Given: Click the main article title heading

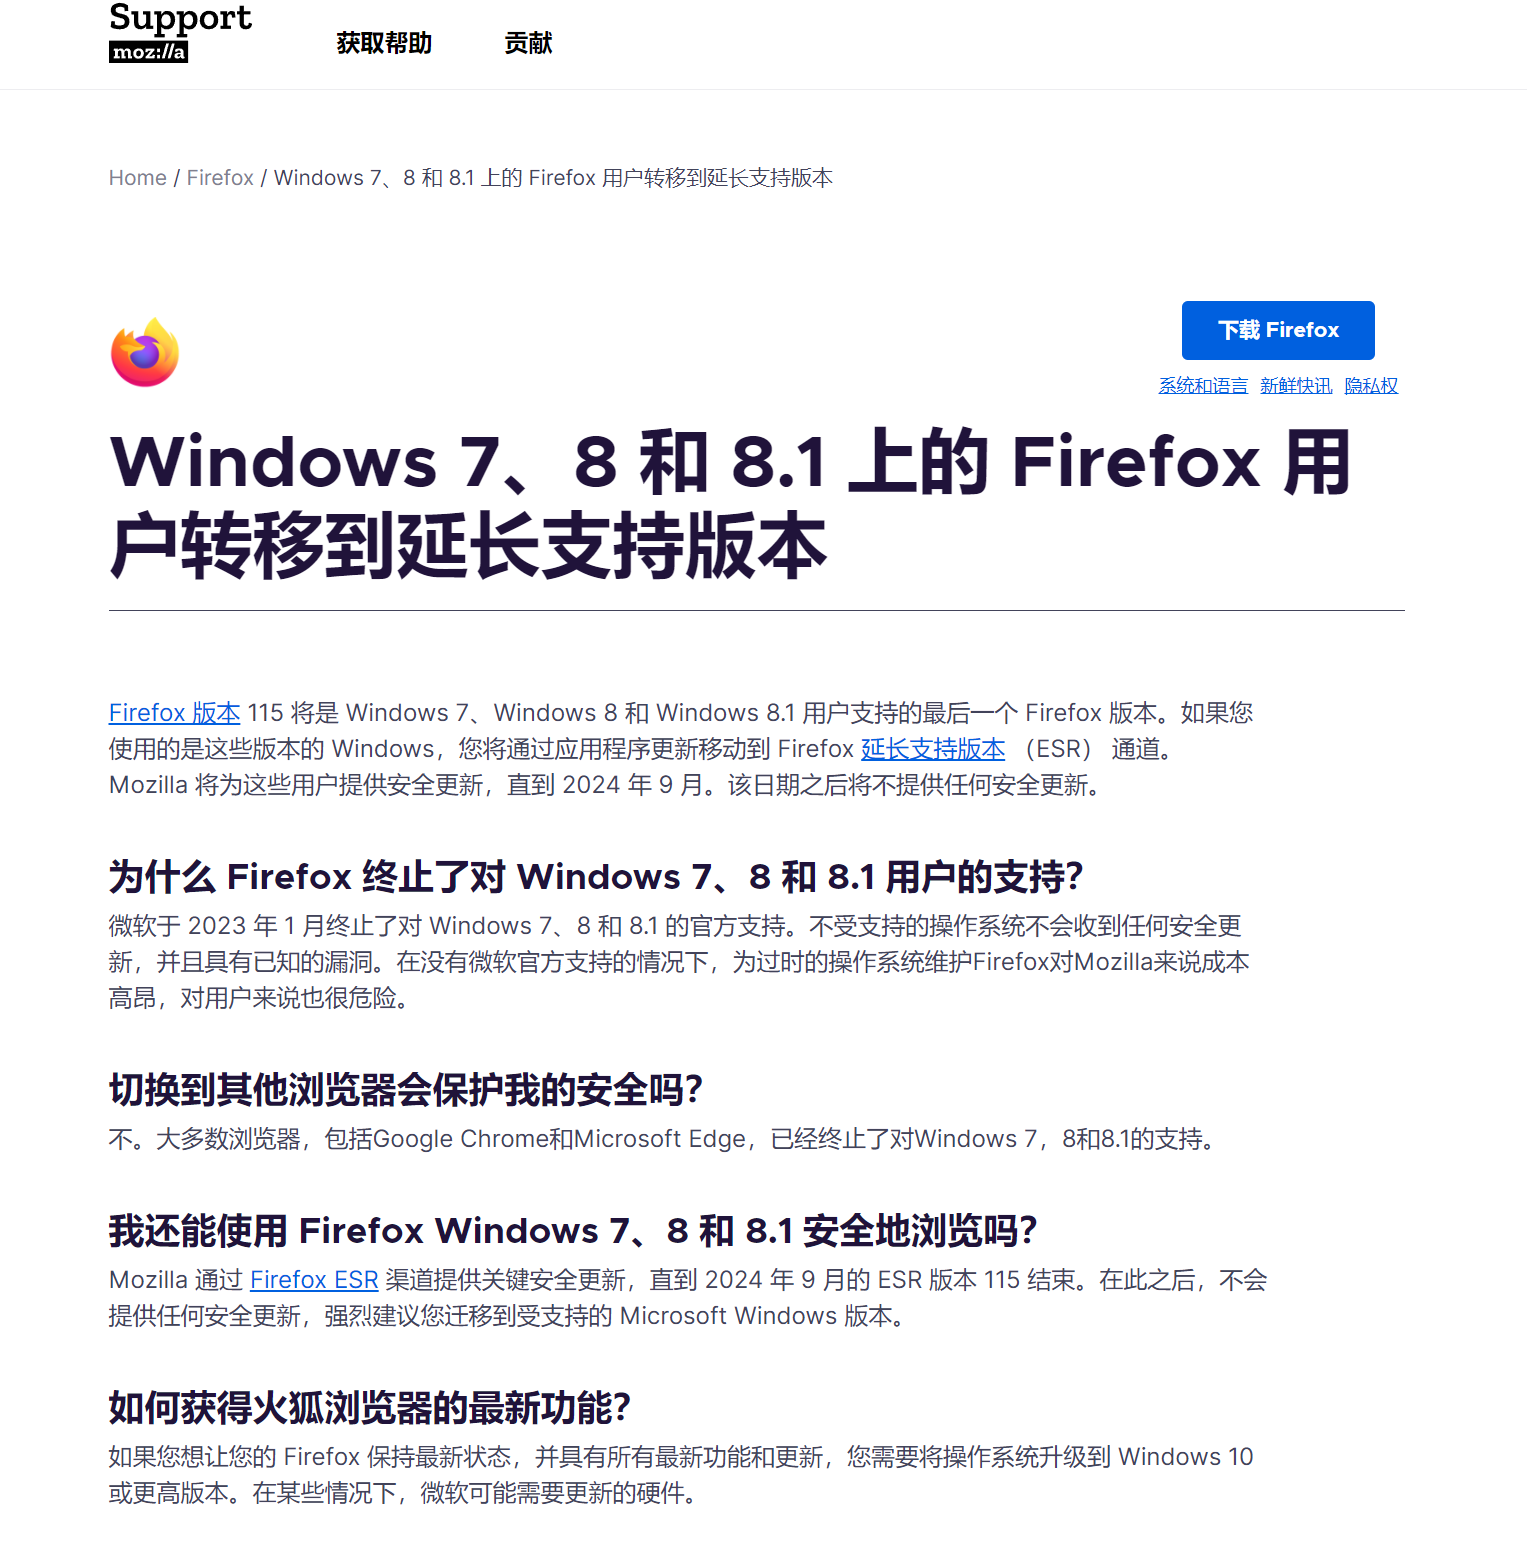Looking at the screenshot, I should 730,504.
